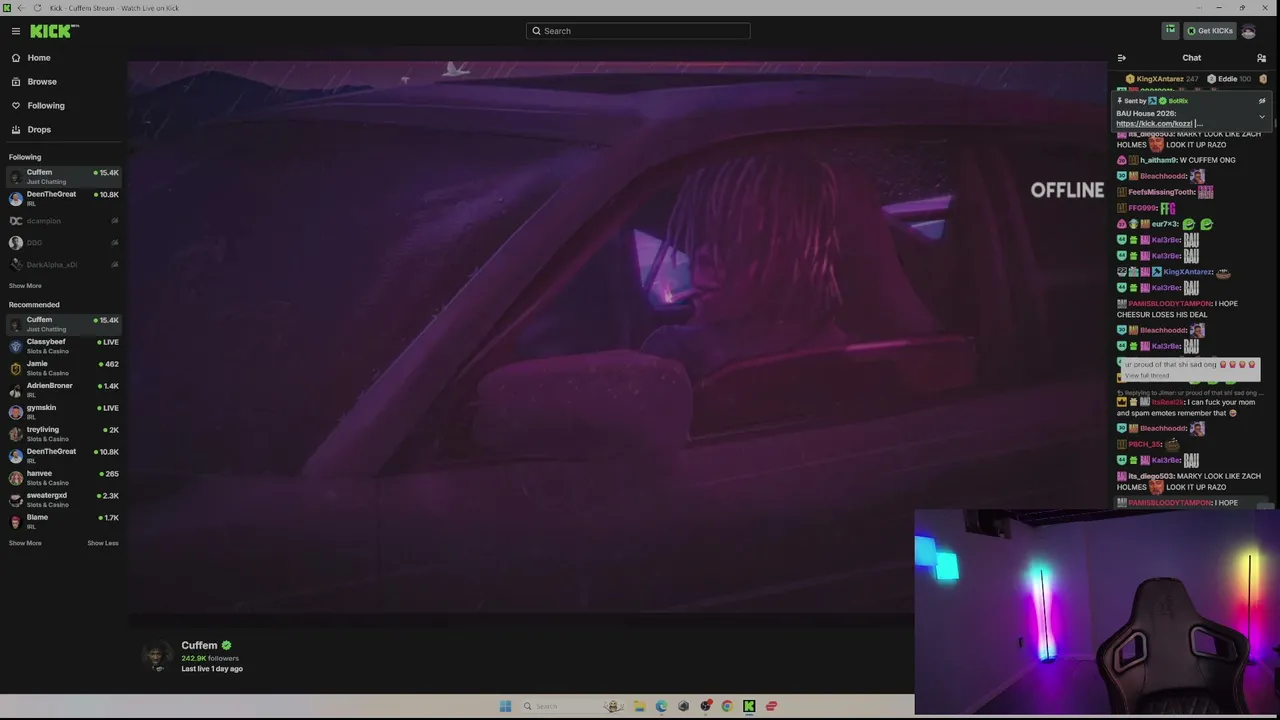The height and width of the screenshot is (720, 1280).
Task: Open the Drops gift icon
Action: [x=16, y=130]
